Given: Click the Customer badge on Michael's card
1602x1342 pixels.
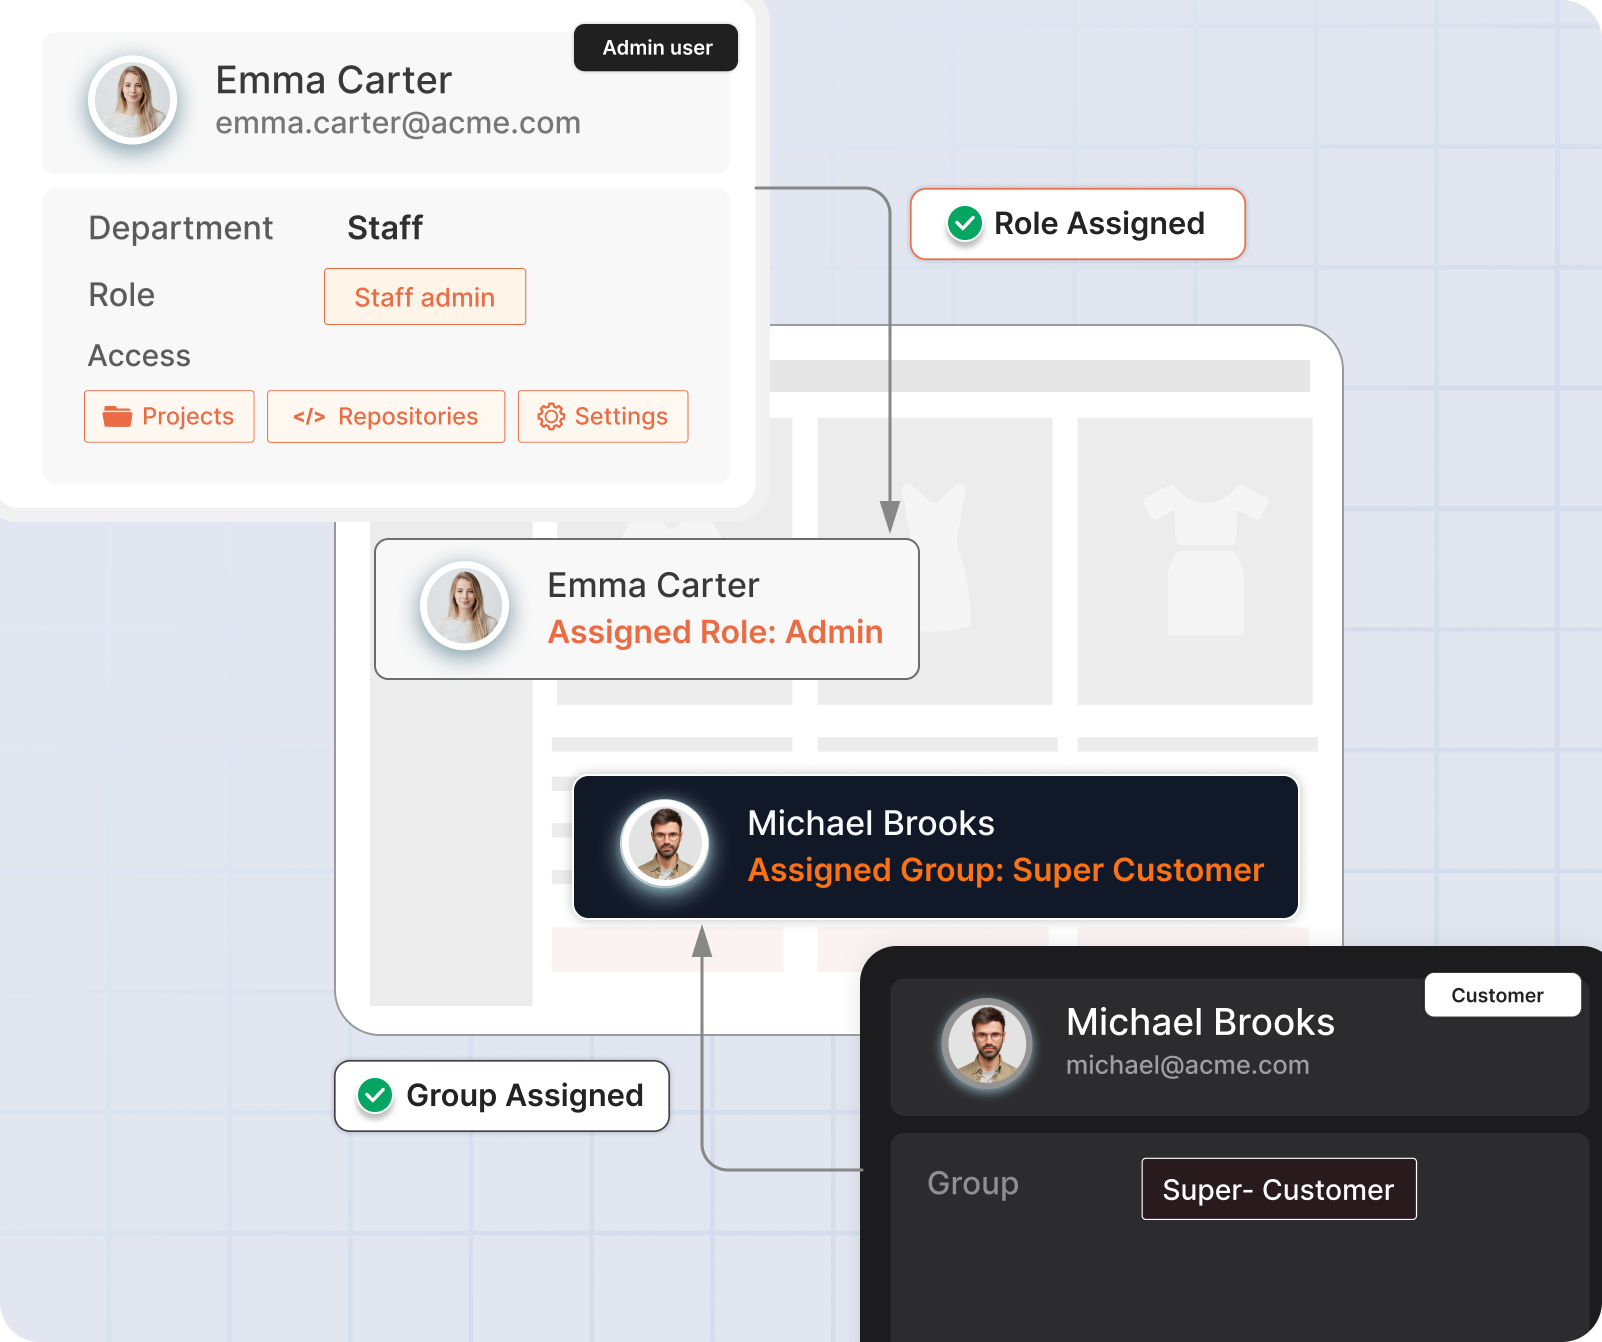Looking at the screenshot, I should 1503,995.
